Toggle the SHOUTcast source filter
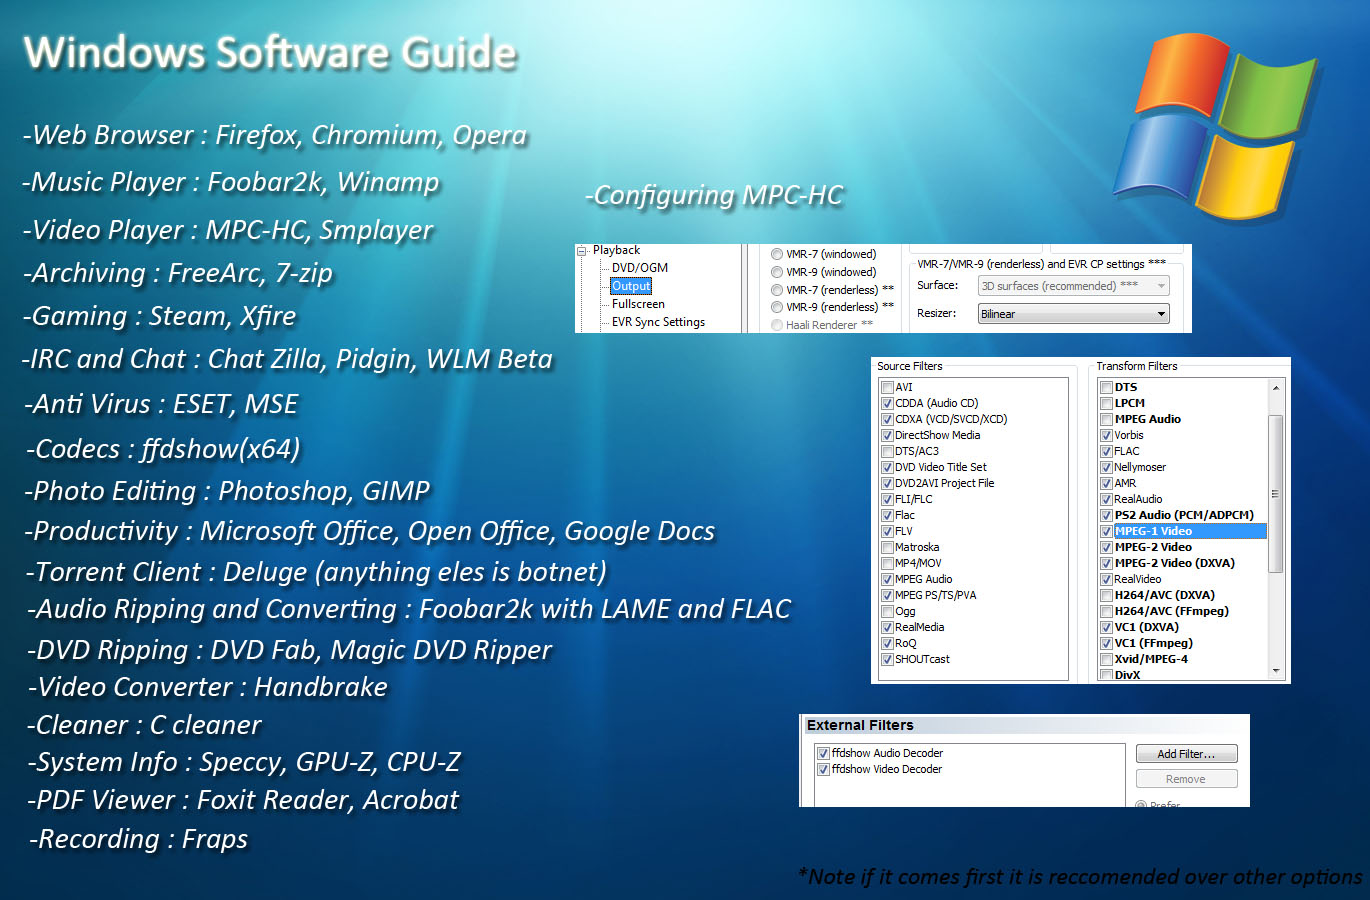The height and width of the screenshot is (900, 1370). tap(887, 660)
